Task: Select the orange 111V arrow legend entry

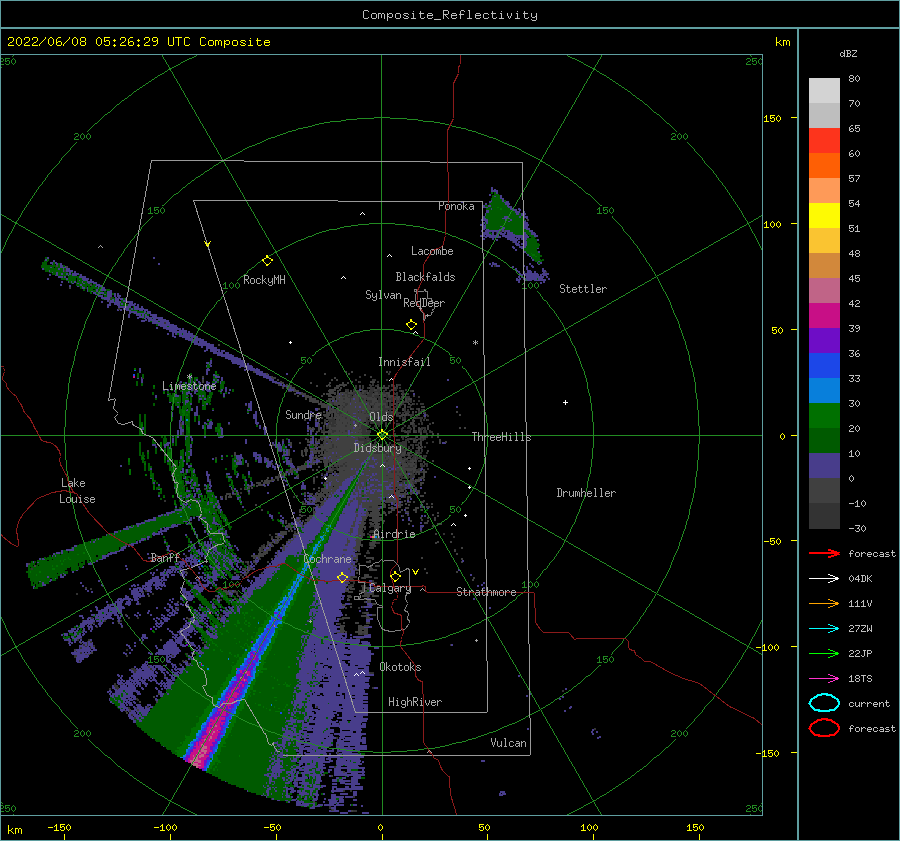Action: [x=824, y=603]
